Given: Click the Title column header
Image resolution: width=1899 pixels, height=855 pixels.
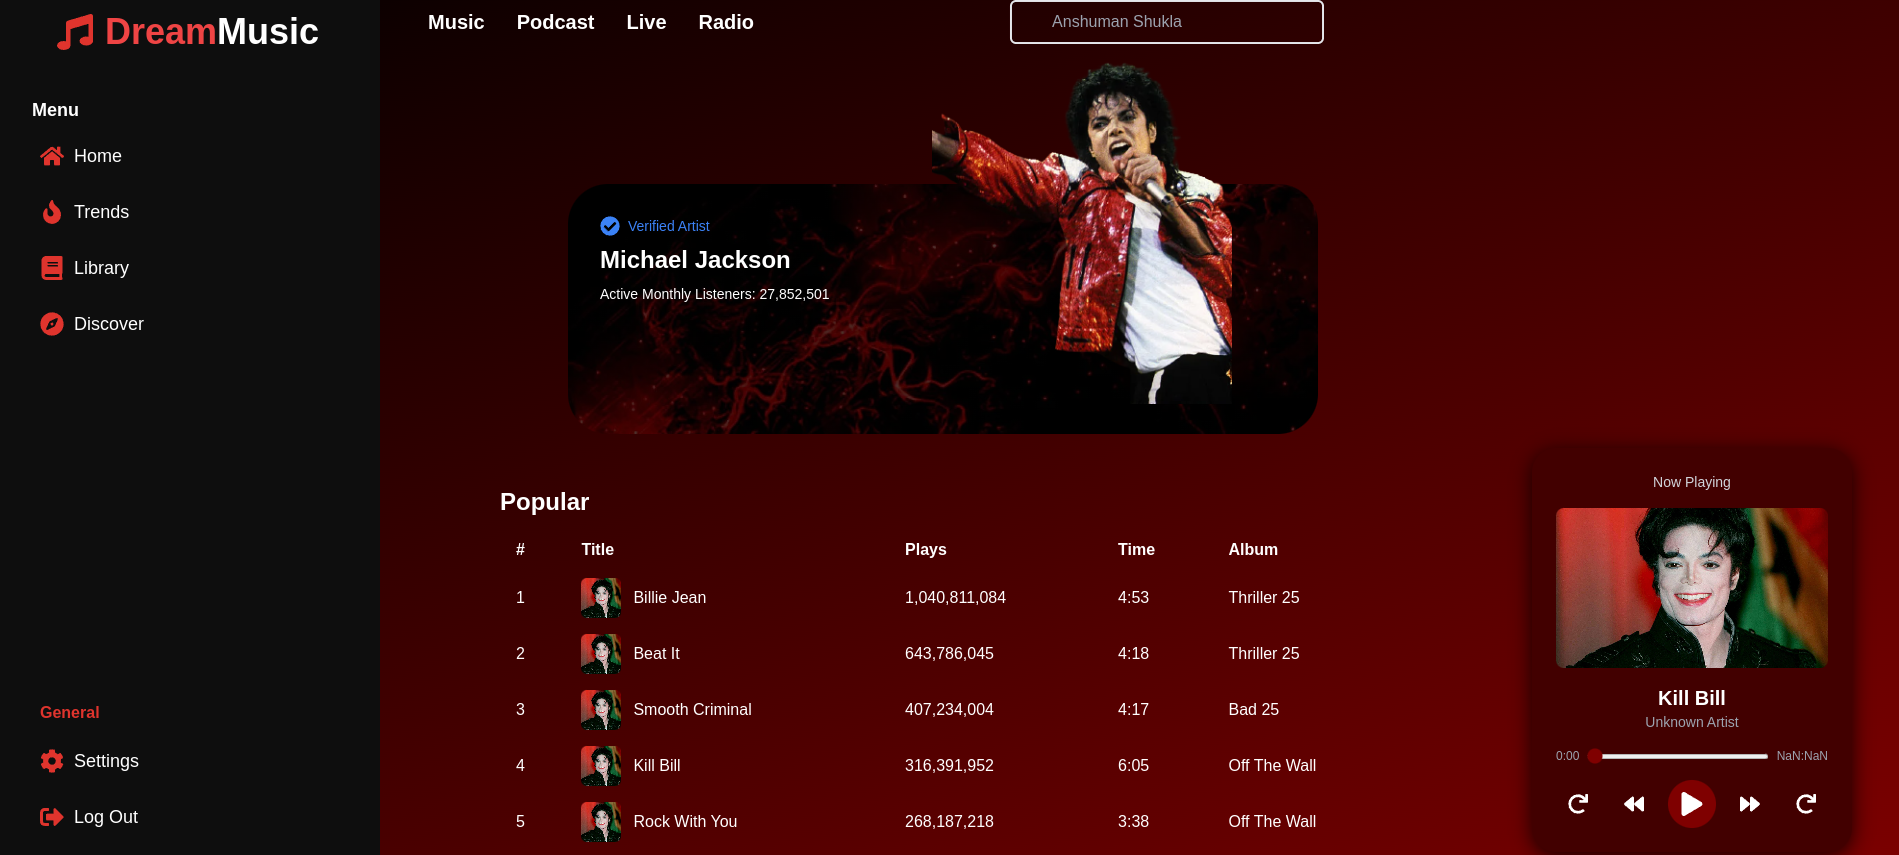Looking at the screenshot, I should click(597, 550).
